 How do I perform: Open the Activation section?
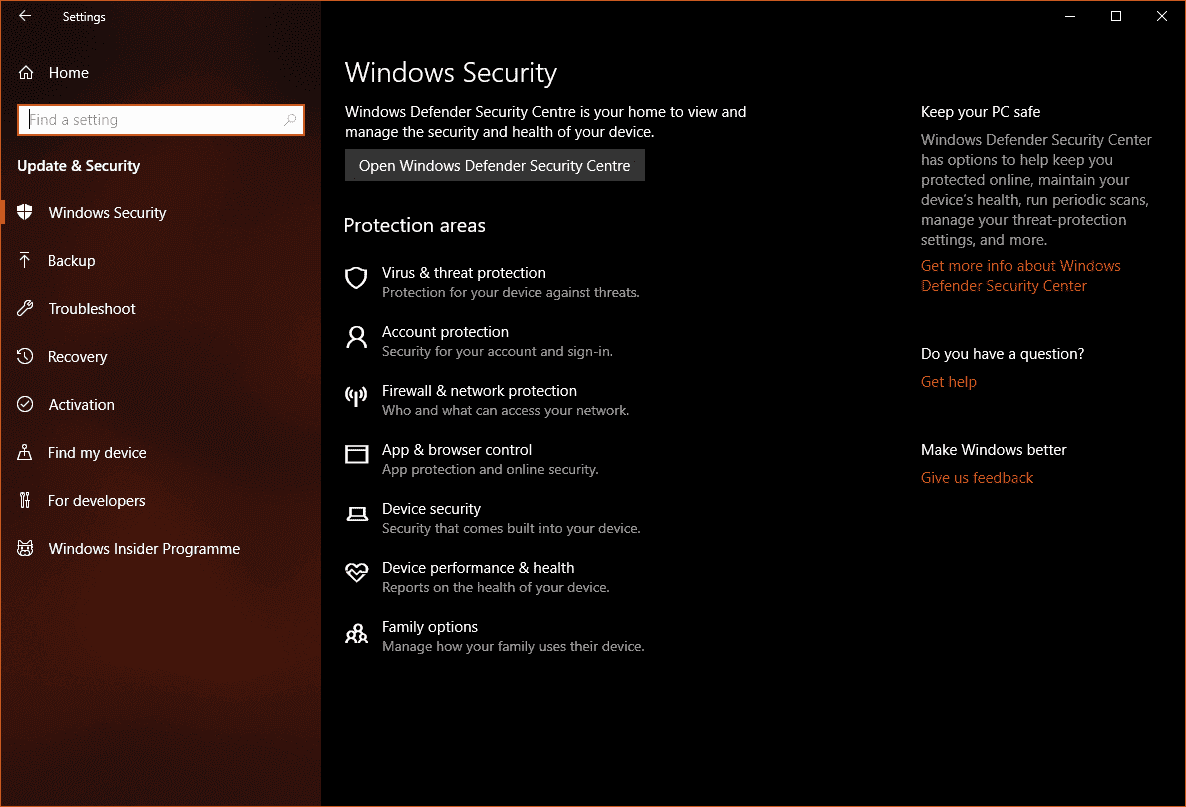160,405
